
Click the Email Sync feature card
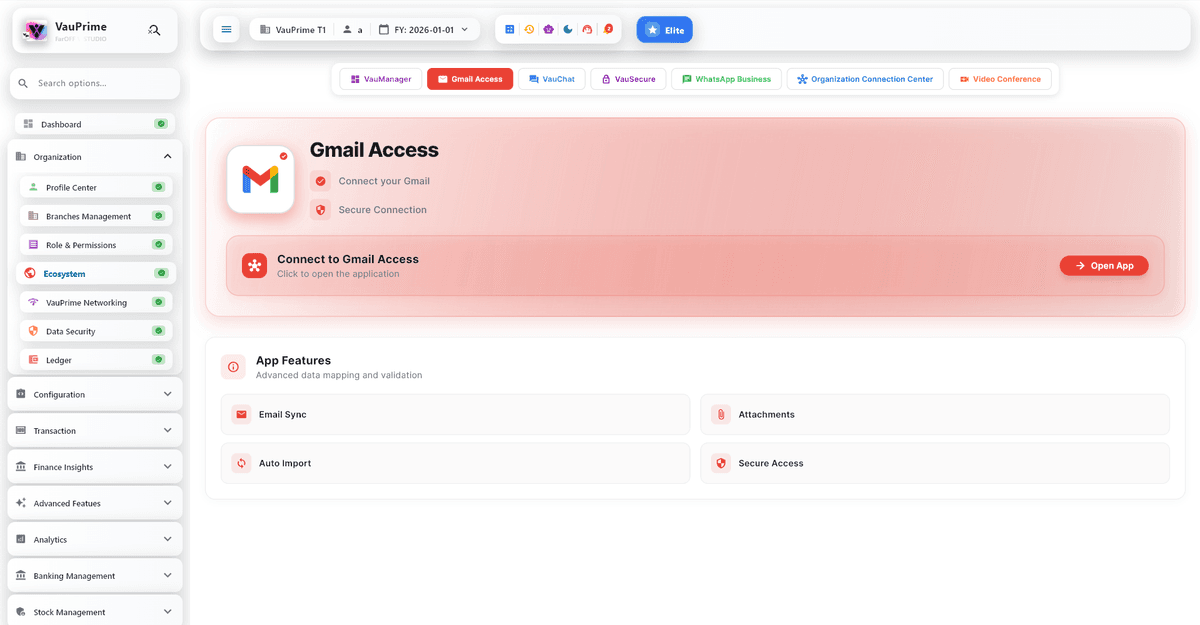pyautogui.click(x=455, y=414)
